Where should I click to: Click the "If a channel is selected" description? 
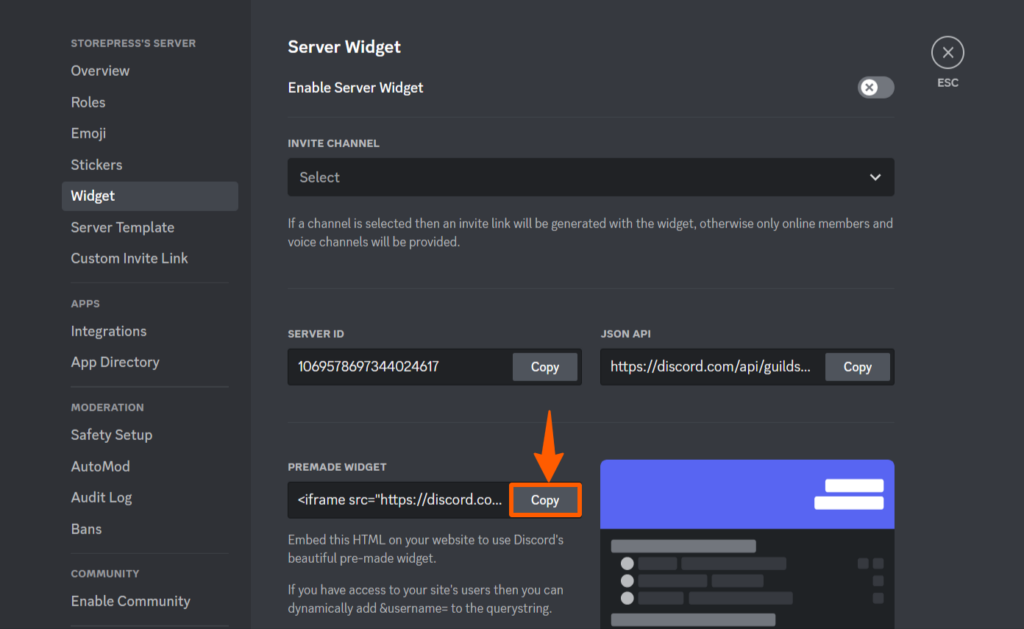tap(590, 233)
